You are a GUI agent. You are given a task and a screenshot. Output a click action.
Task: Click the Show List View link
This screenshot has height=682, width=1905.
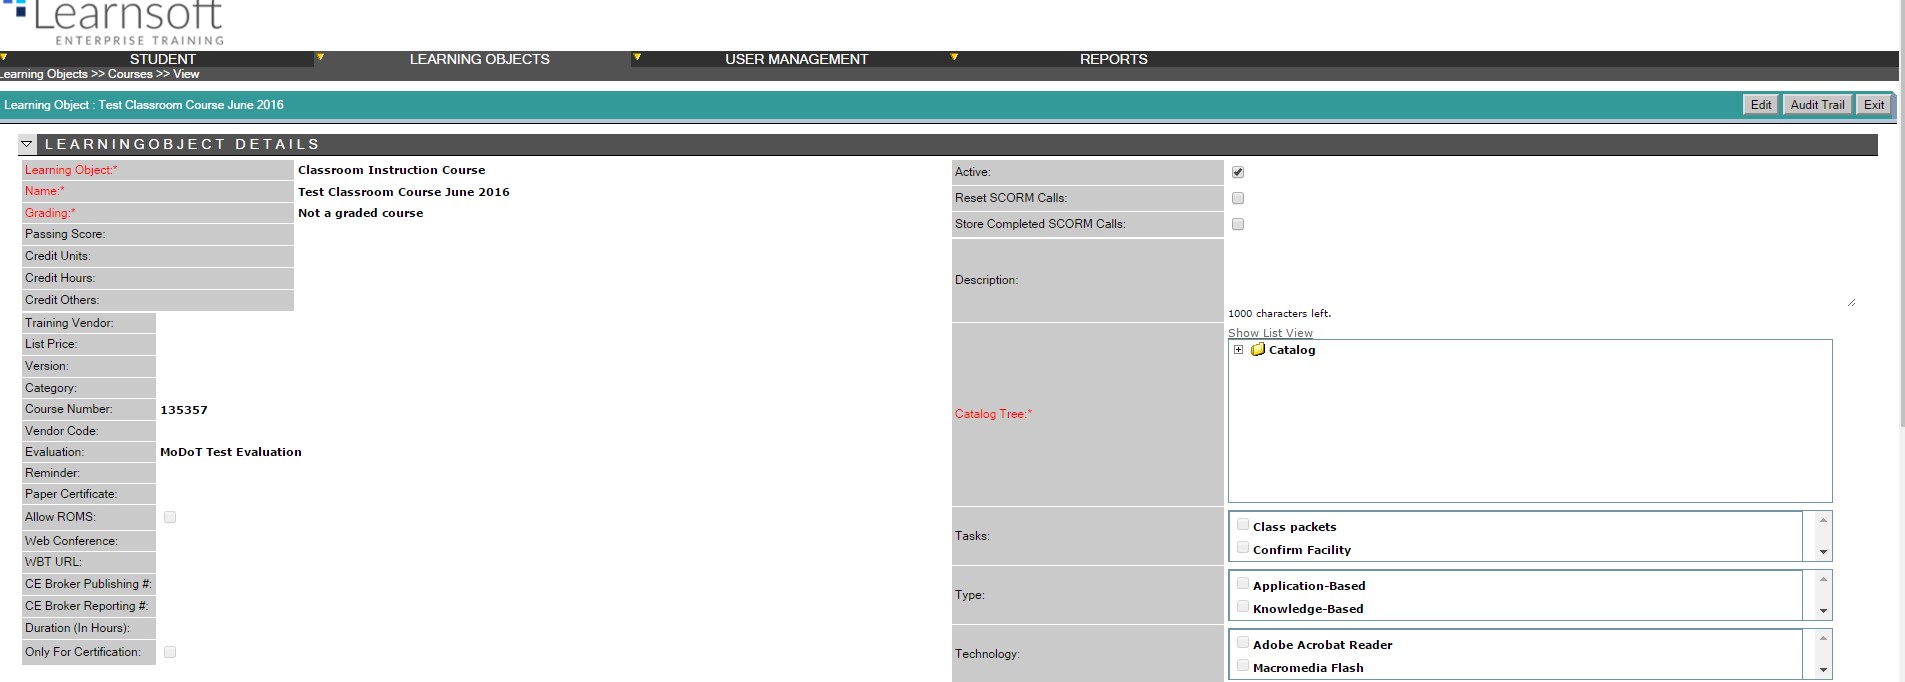coord(1270,333)
